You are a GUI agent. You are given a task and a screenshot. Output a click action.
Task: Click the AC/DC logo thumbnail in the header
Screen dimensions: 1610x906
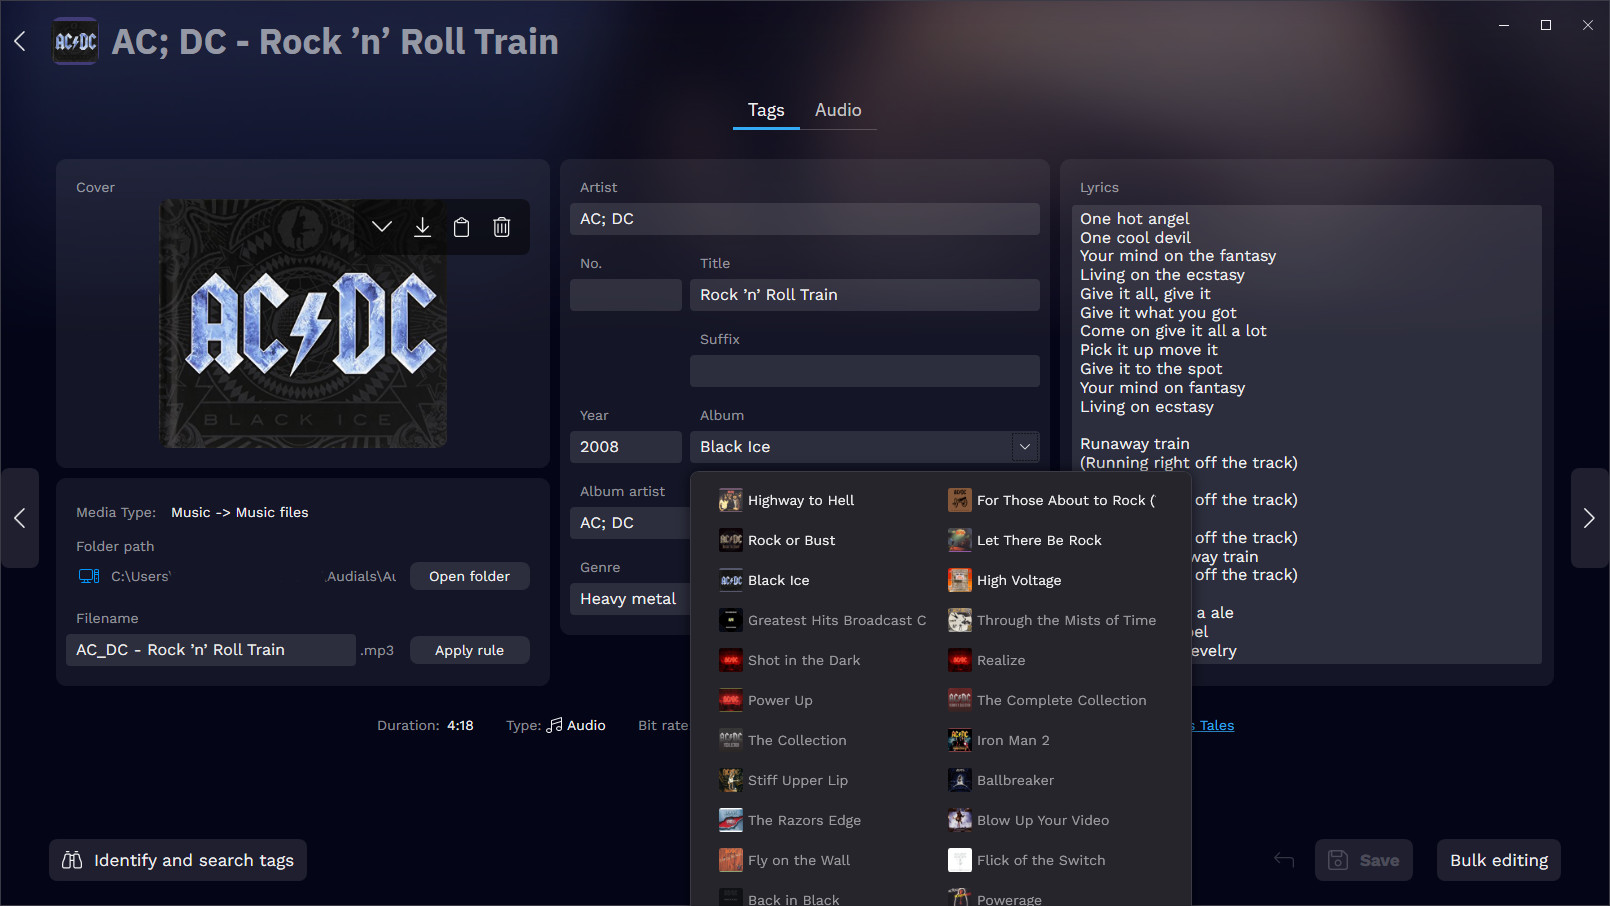[76, 41]
